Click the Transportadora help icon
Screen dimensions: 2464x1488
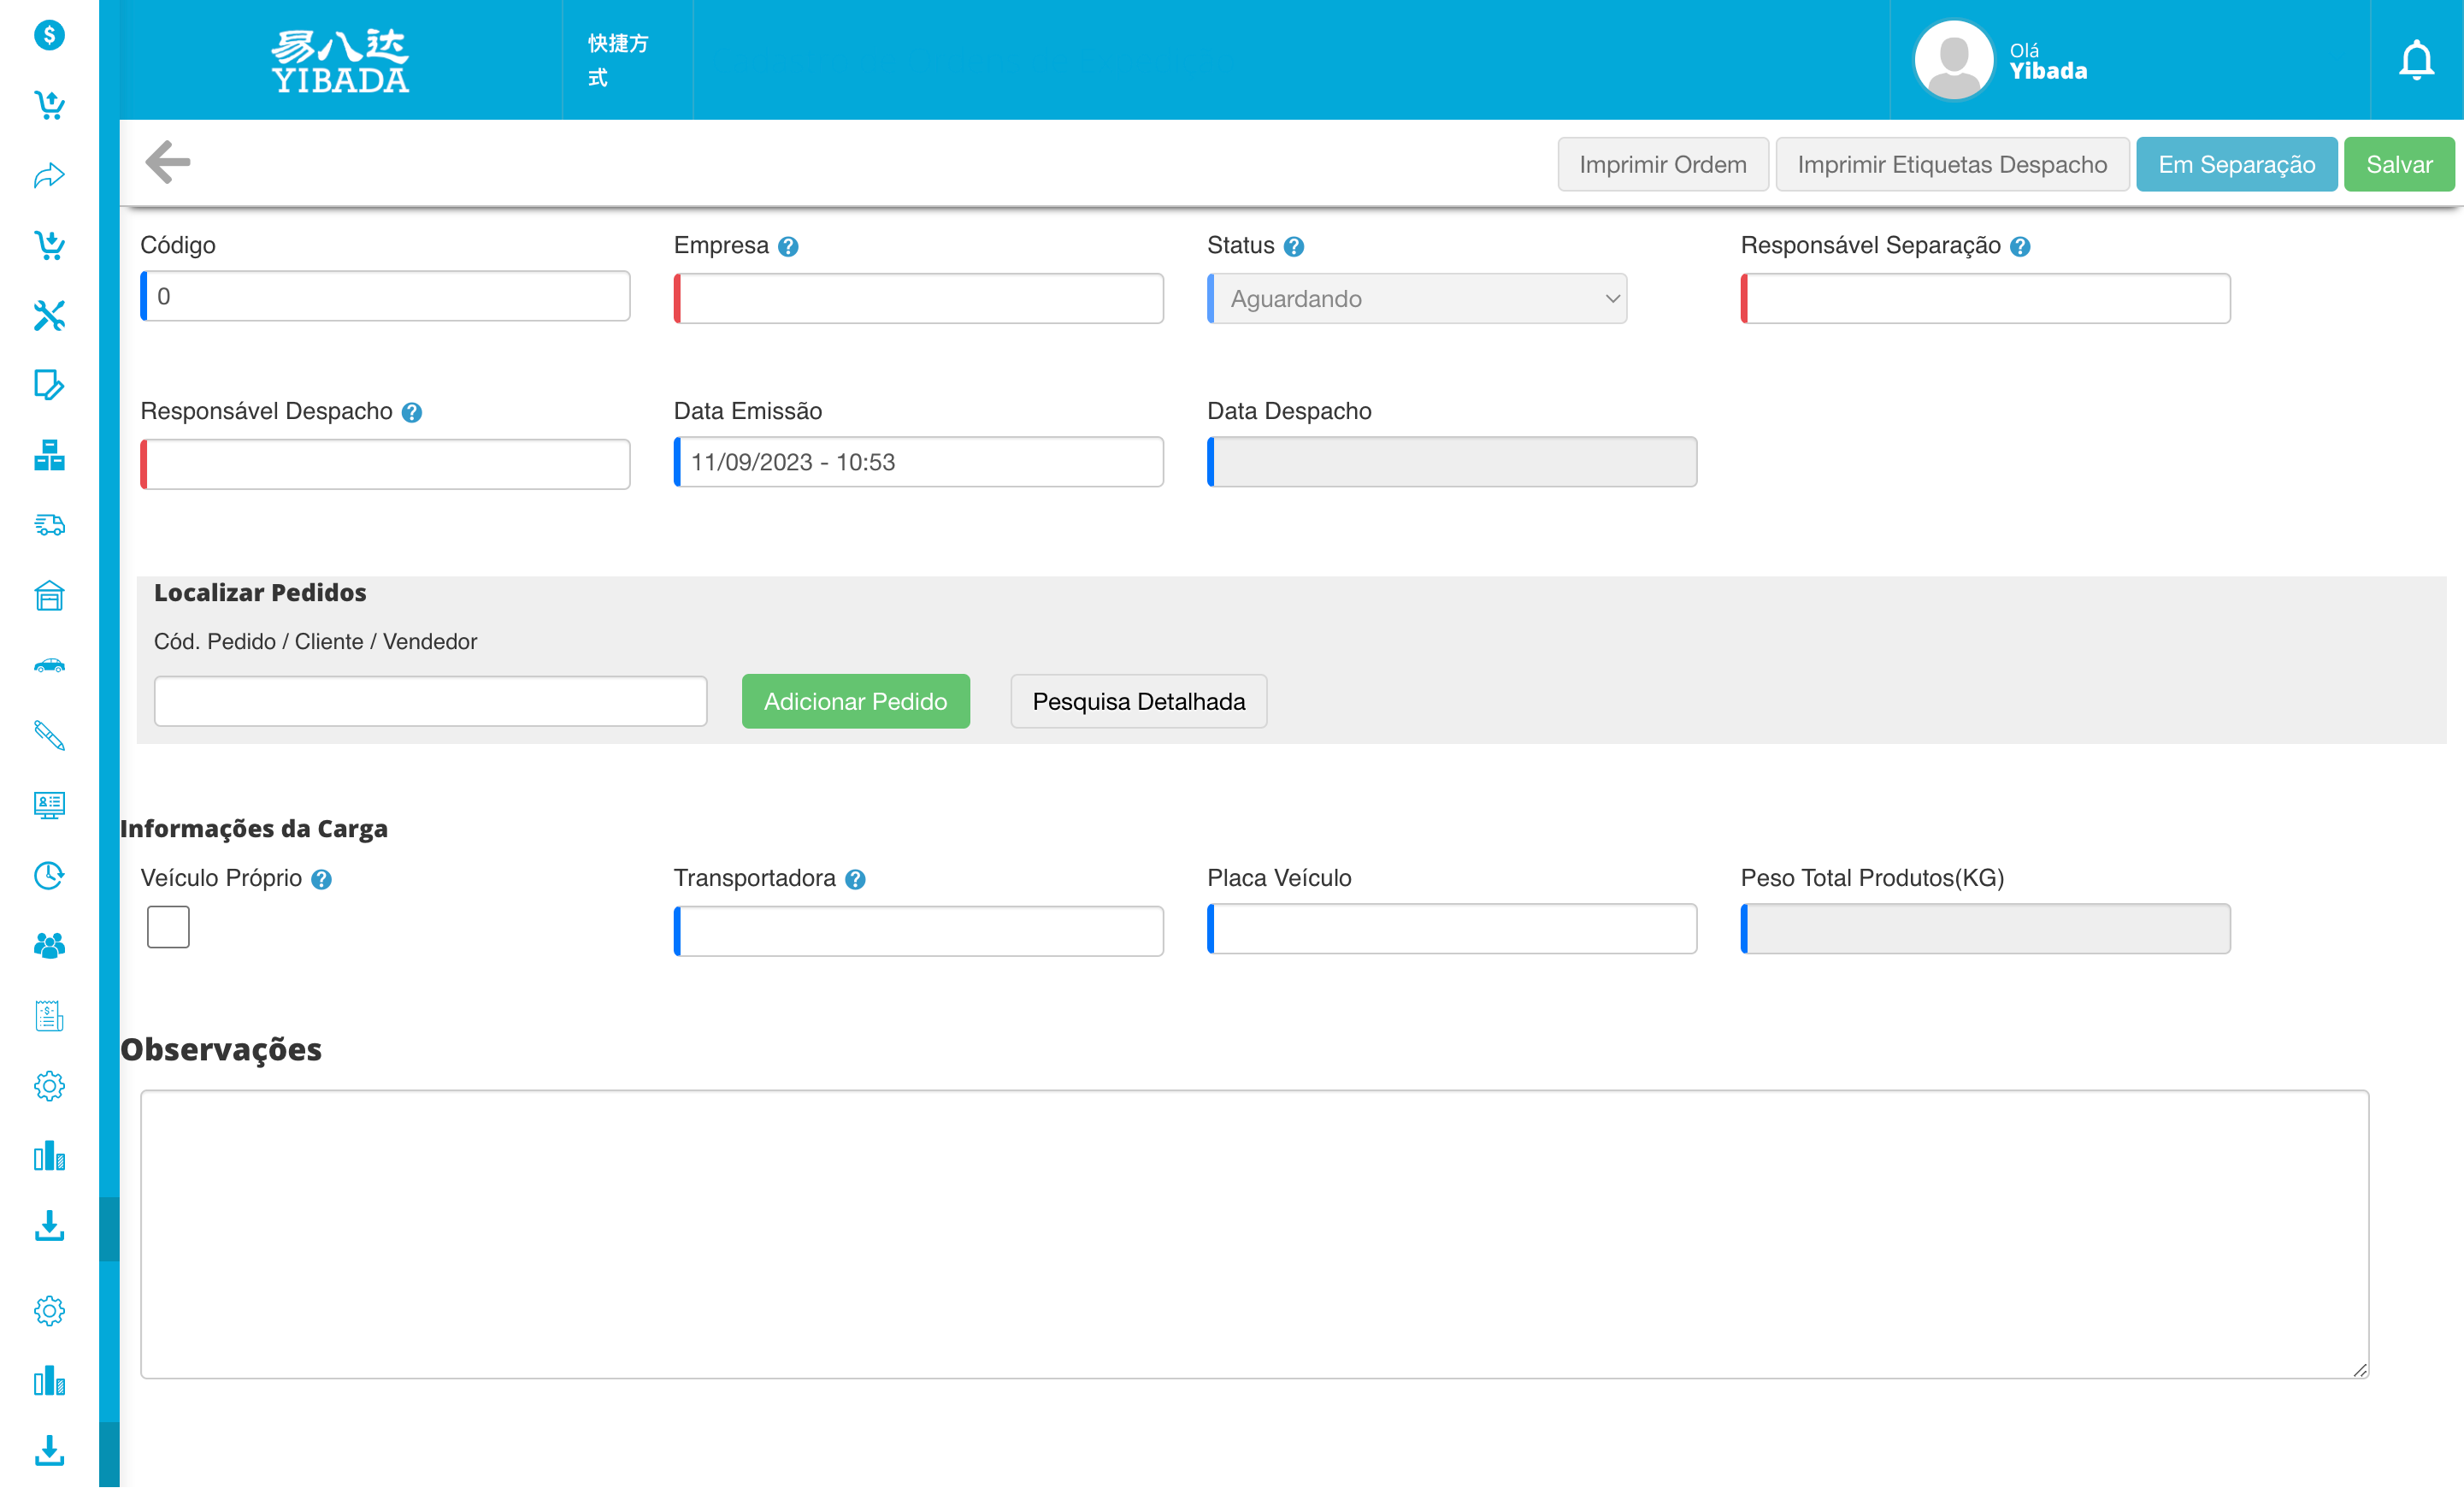(855, 879)
